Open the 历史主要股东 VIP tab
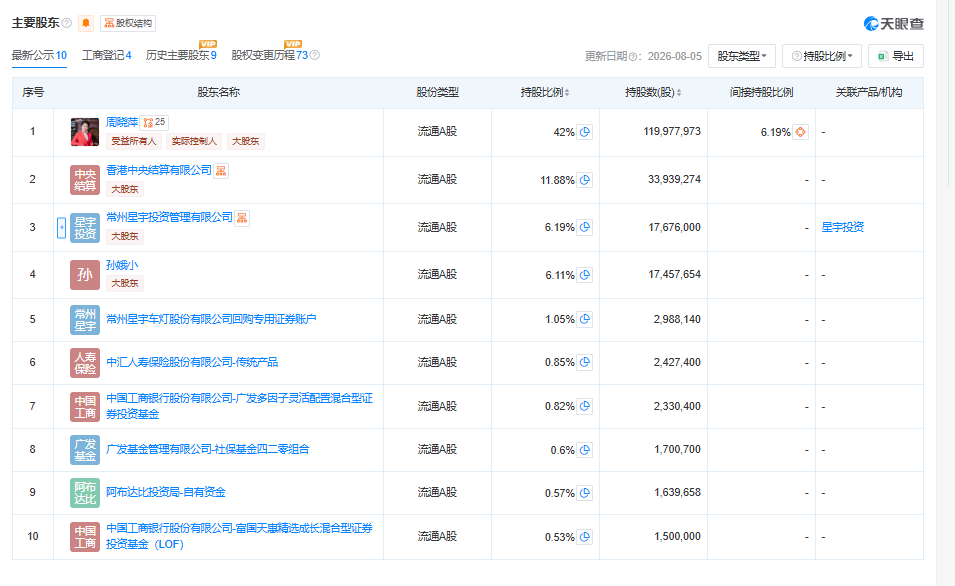This screenshot has height=586, width=955. 181,55
